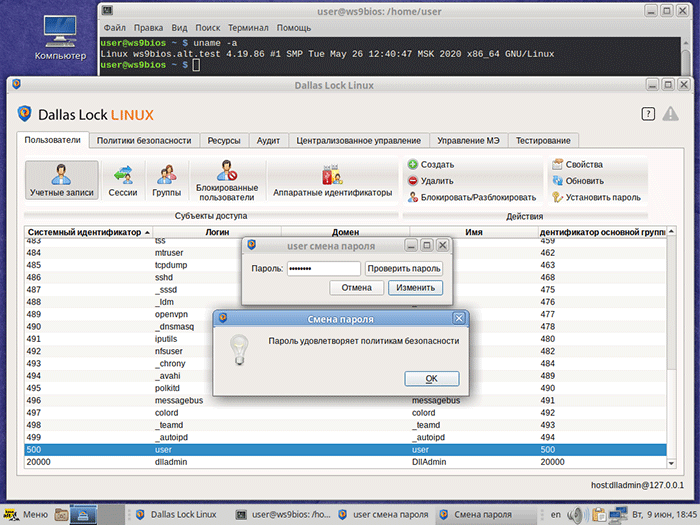Click Проверить пароль button

pyautogui.click(x=404, y=268)
